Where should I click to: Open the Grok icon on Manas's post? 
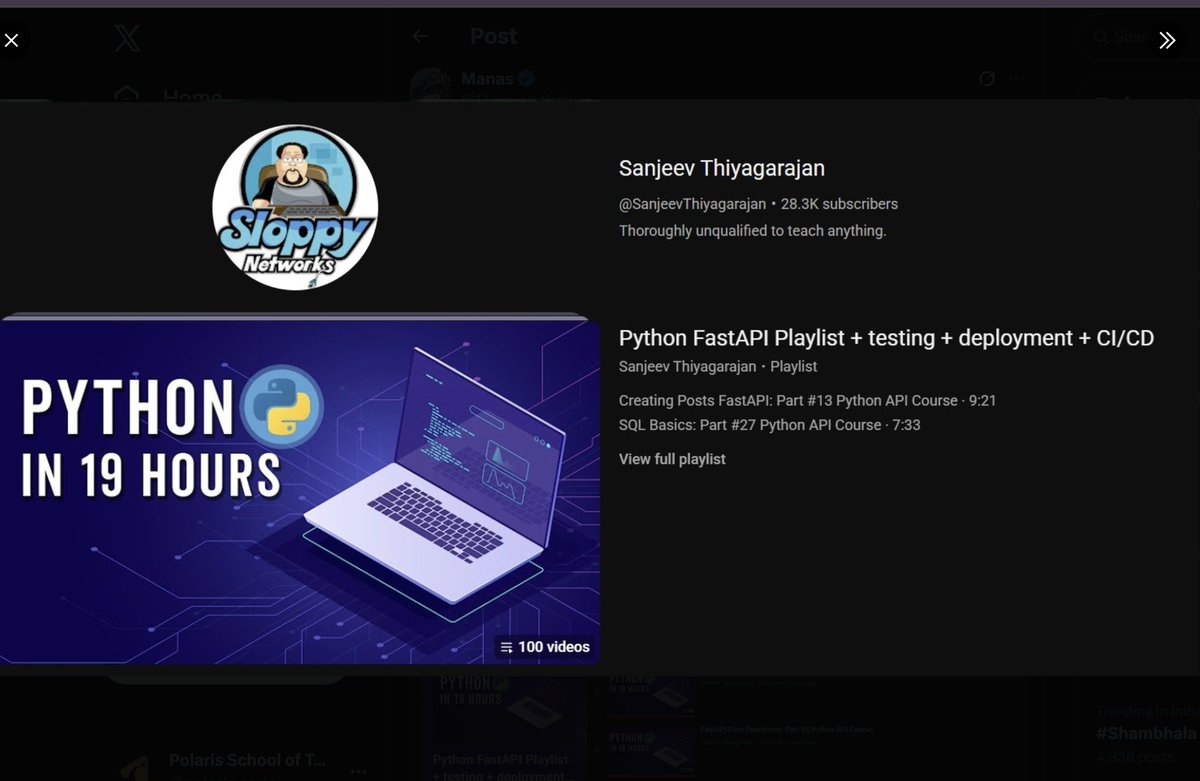click(987, 78)
